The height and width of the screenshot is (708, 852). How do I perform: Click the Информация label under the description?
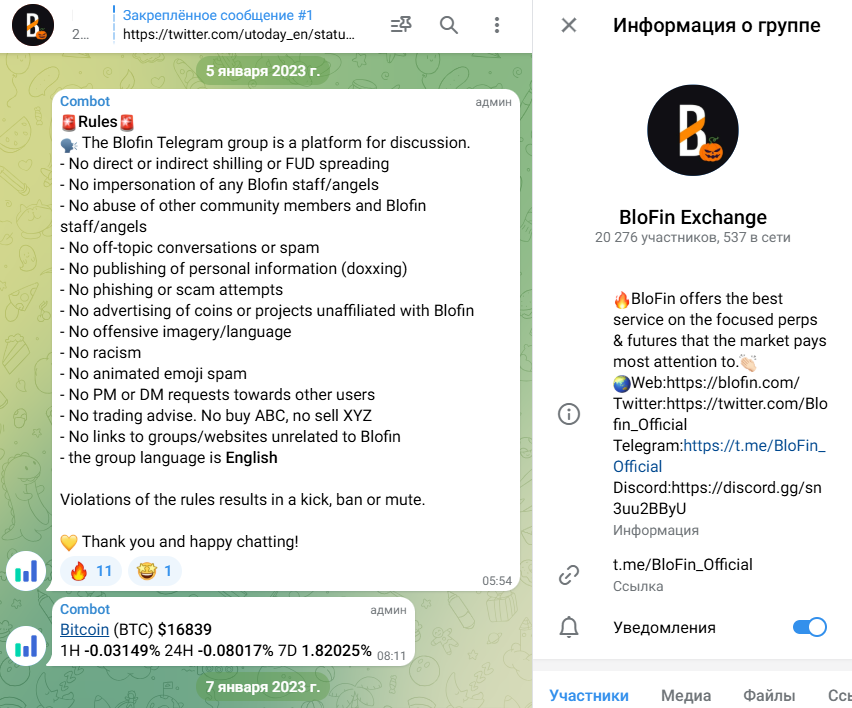pos(656,530)
